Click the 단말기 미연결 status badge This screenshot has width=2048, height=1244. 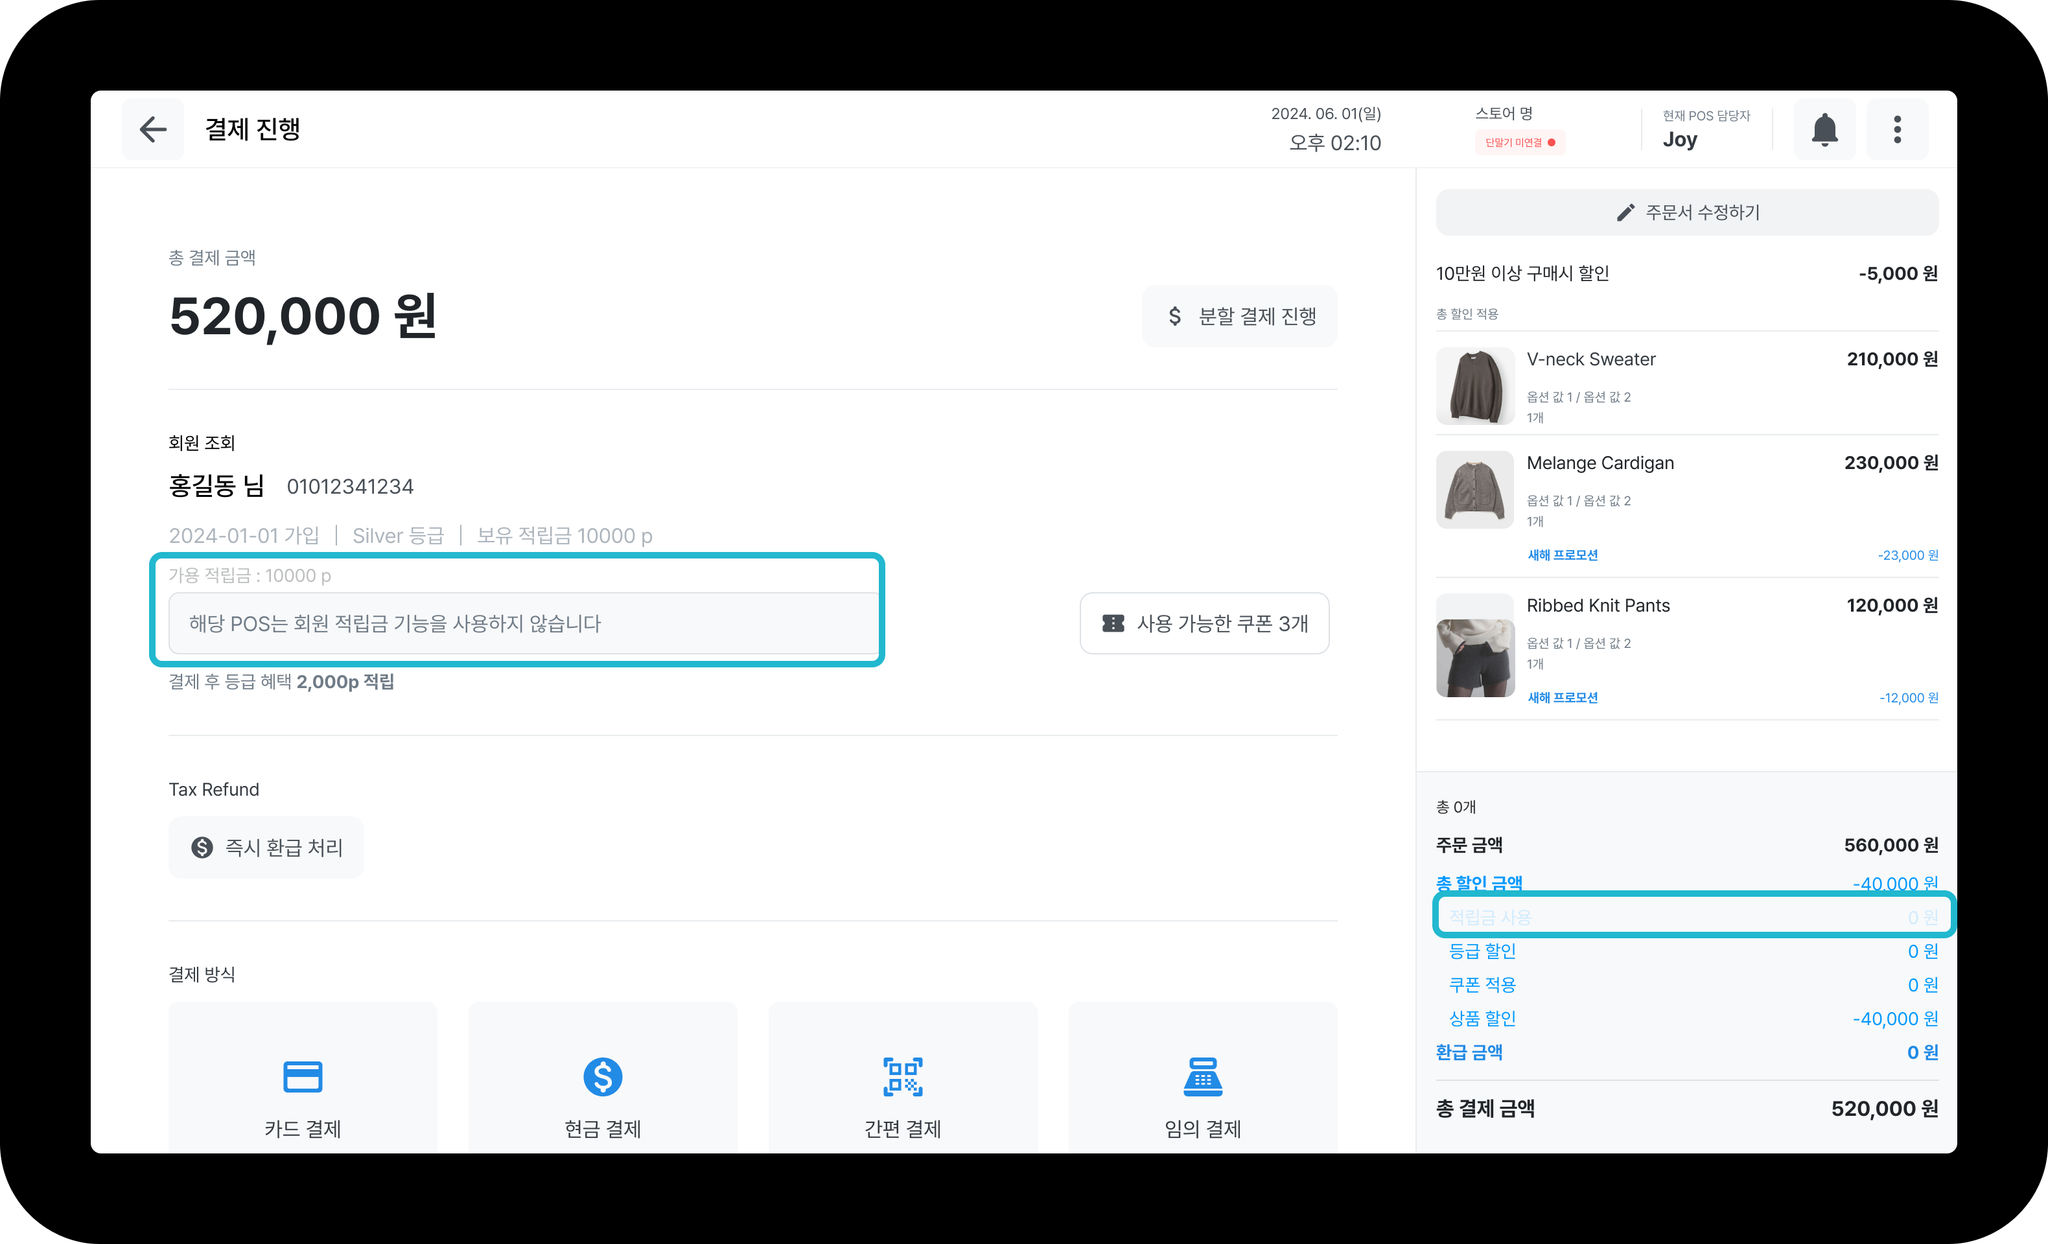[x=1520, y=142]
